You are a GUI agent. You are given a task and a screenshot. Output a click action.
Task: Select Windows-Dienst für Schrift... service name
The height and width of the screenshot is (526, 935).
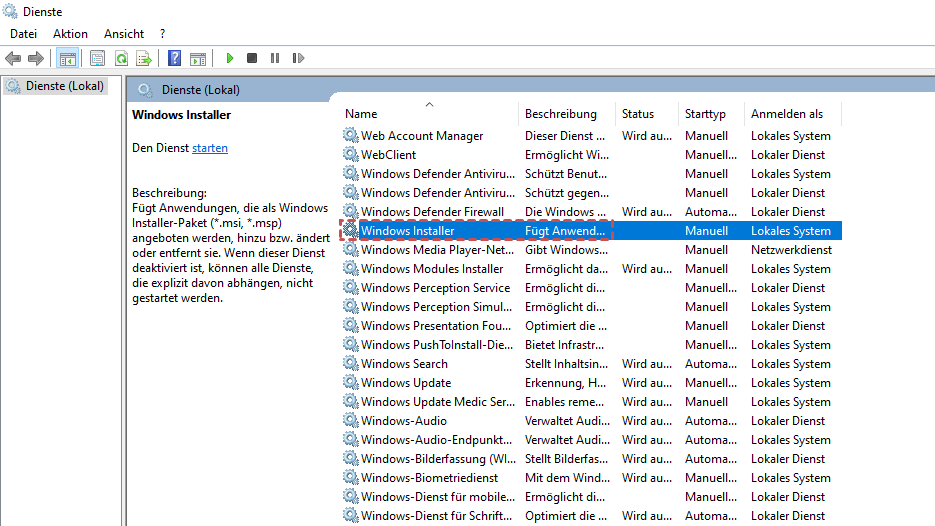(x=436, y=516)
